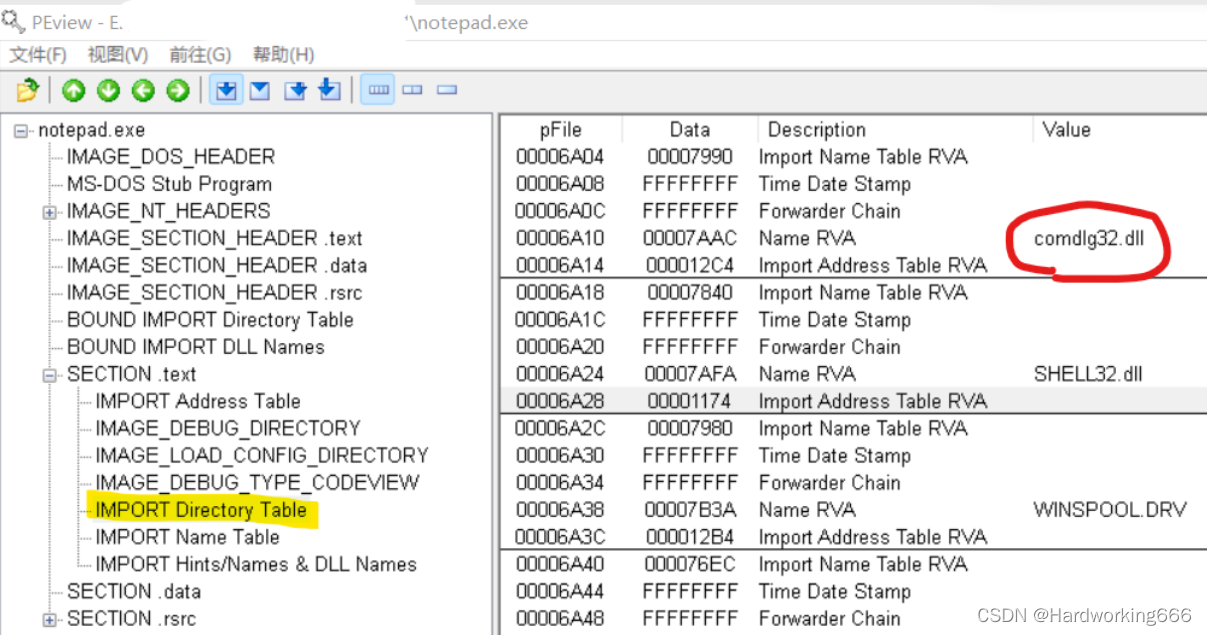Viewport: 1207px width, 635px height.
Task: Click data value 00007AFA
Action: [x=690, y=374]
